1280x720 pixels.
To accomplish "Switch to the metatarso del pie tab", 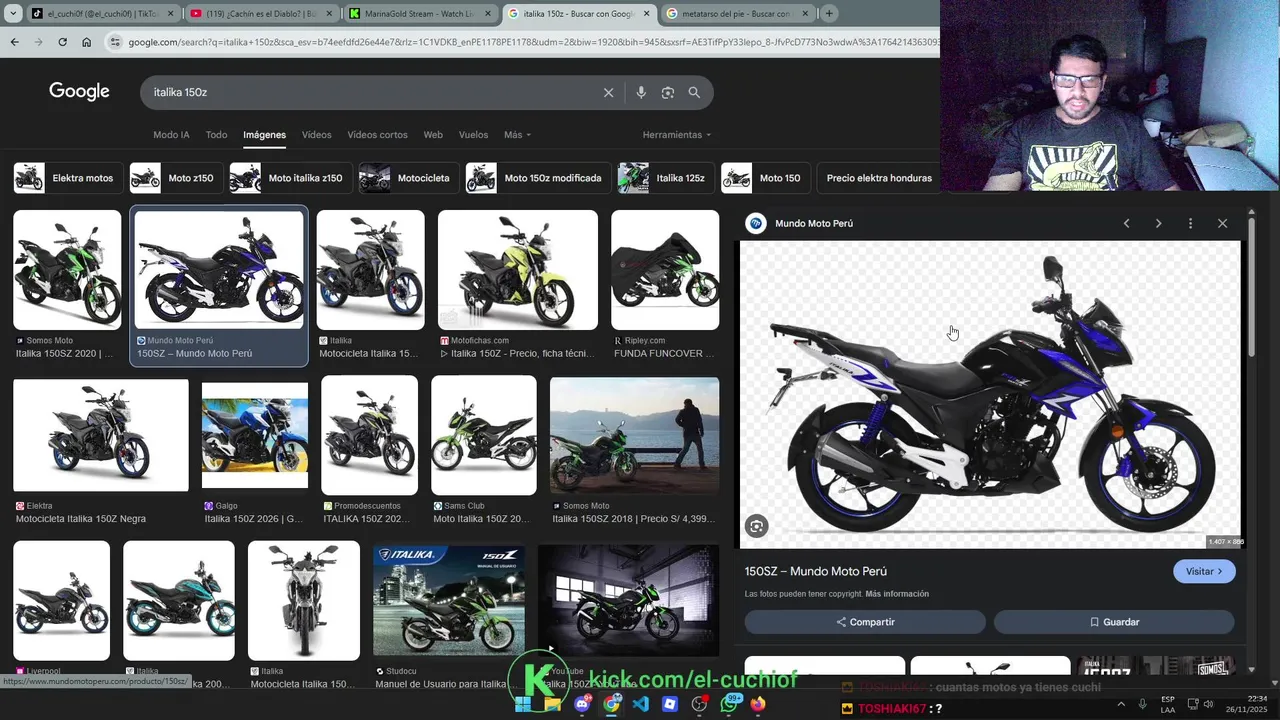I will pyautogui.click(x=736, y=14).
